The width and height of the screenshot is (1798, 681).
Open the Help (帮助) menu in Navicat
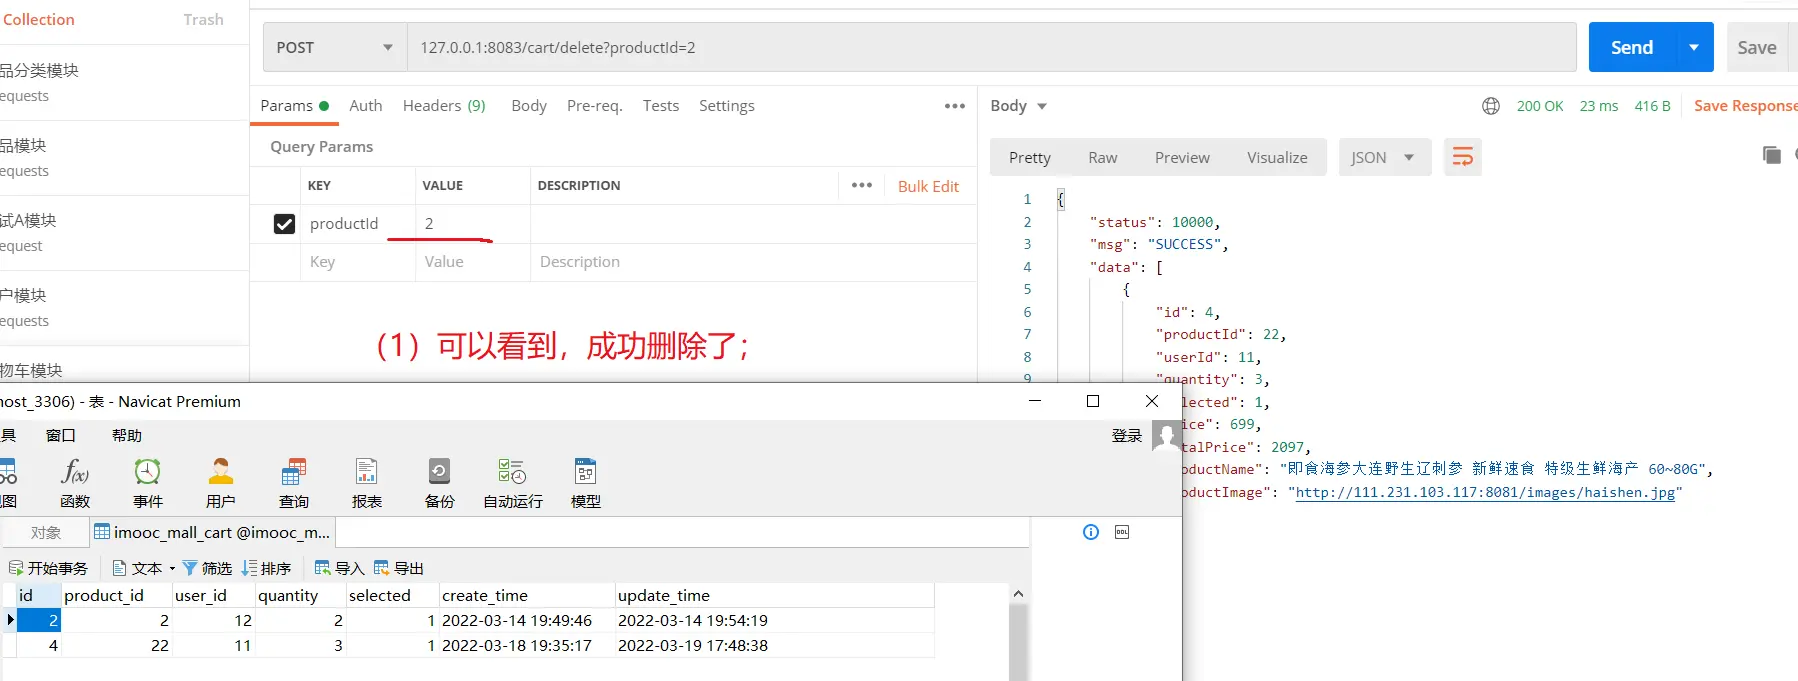coord(127,435)
